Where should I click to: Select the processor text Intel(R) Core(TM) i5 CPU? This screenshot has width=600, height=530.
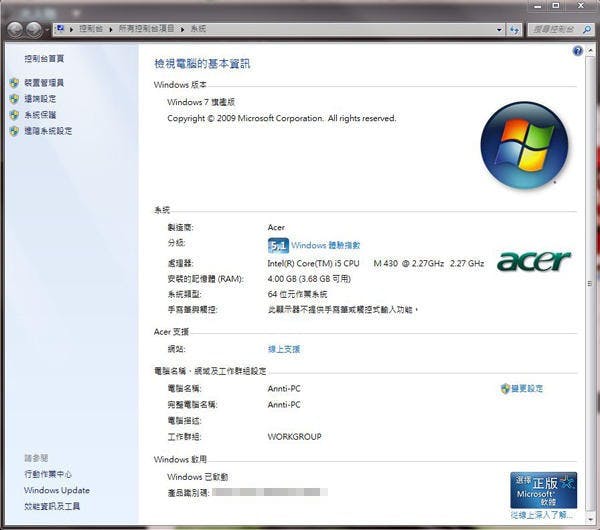pyautogui.click(x=313, y=263)
